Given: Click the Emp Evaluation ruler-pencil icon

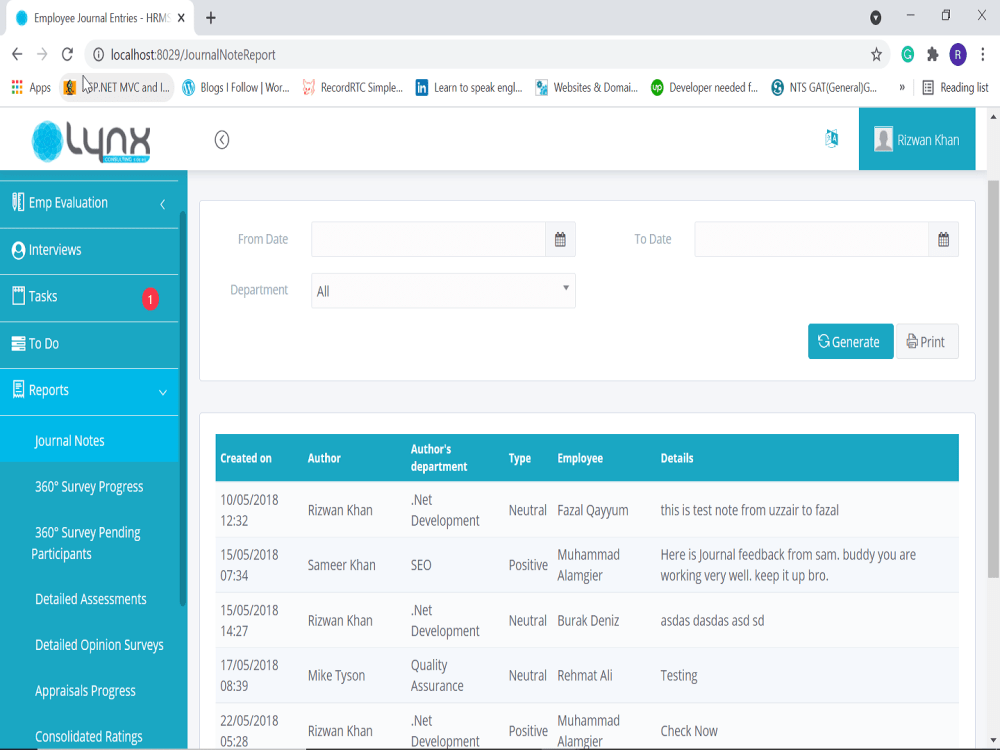Looking at the screenshot, I should point(18,202).
